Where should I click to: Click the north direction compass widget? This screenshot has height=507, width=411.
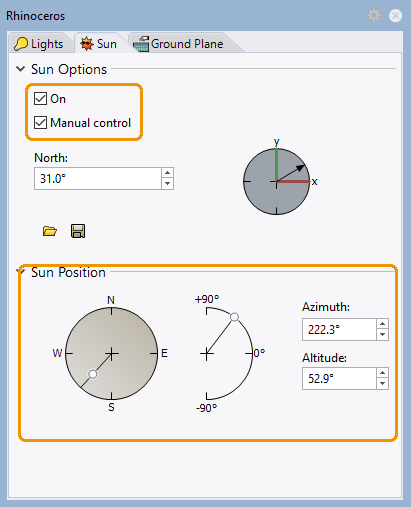(x=277, y=182)
